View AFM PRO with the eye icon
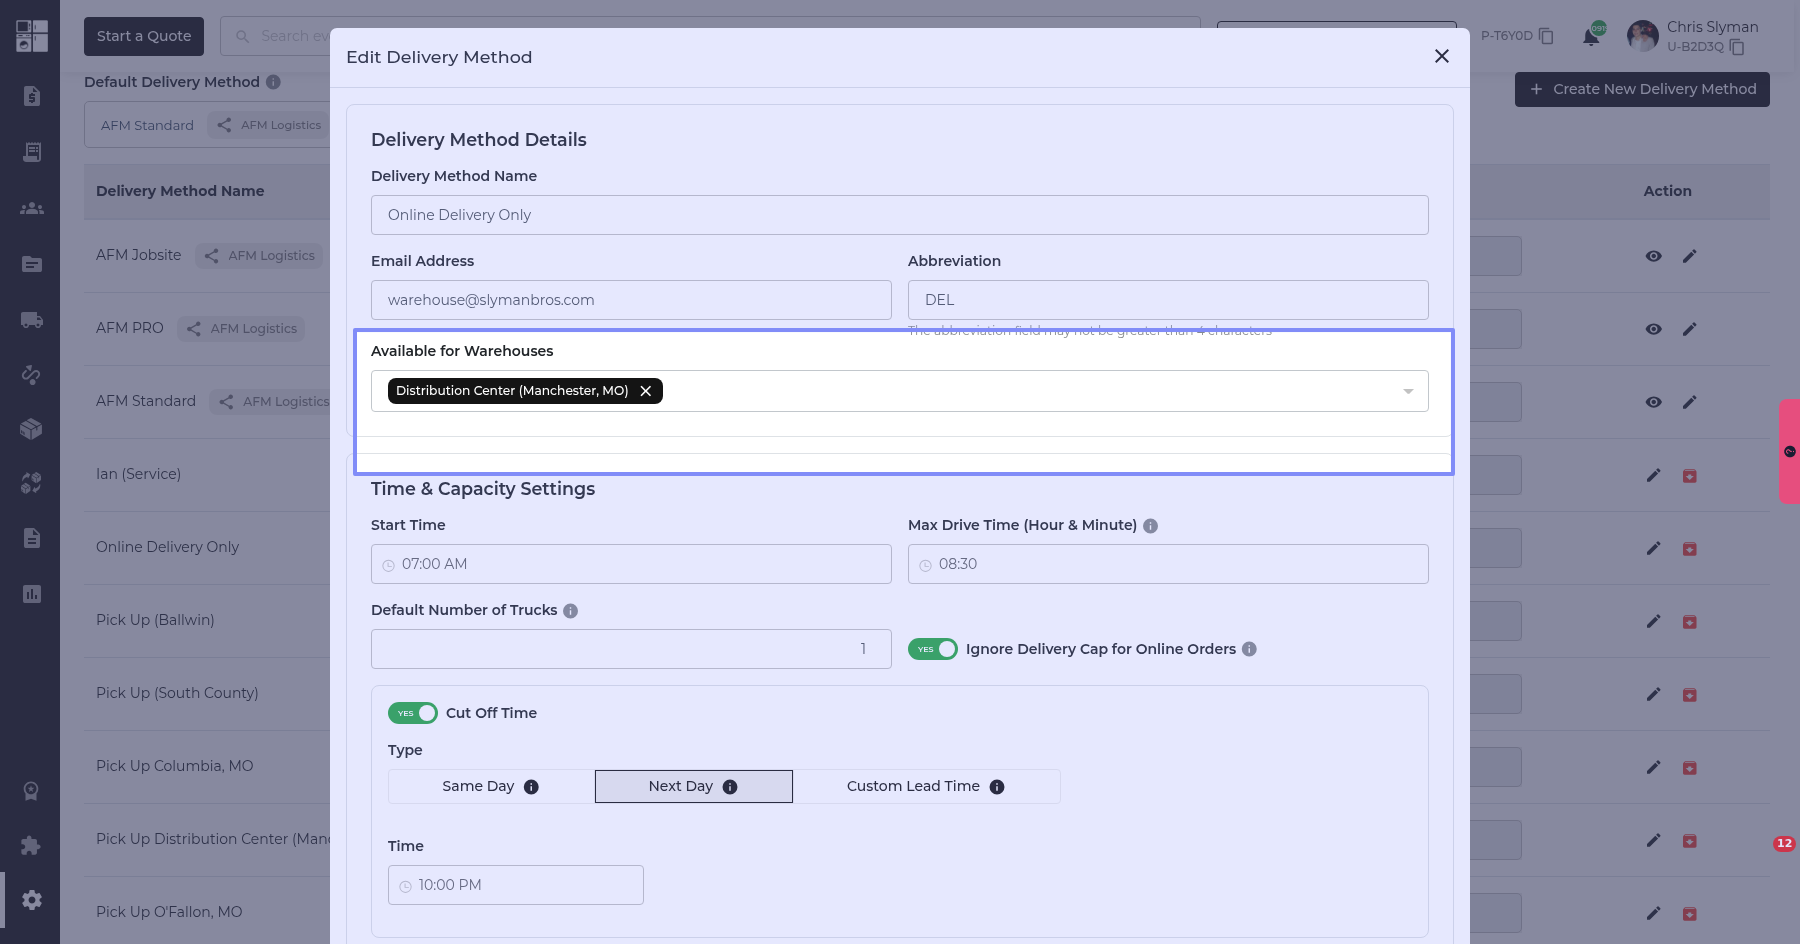1800x944 pixels. click(1653, 329)
